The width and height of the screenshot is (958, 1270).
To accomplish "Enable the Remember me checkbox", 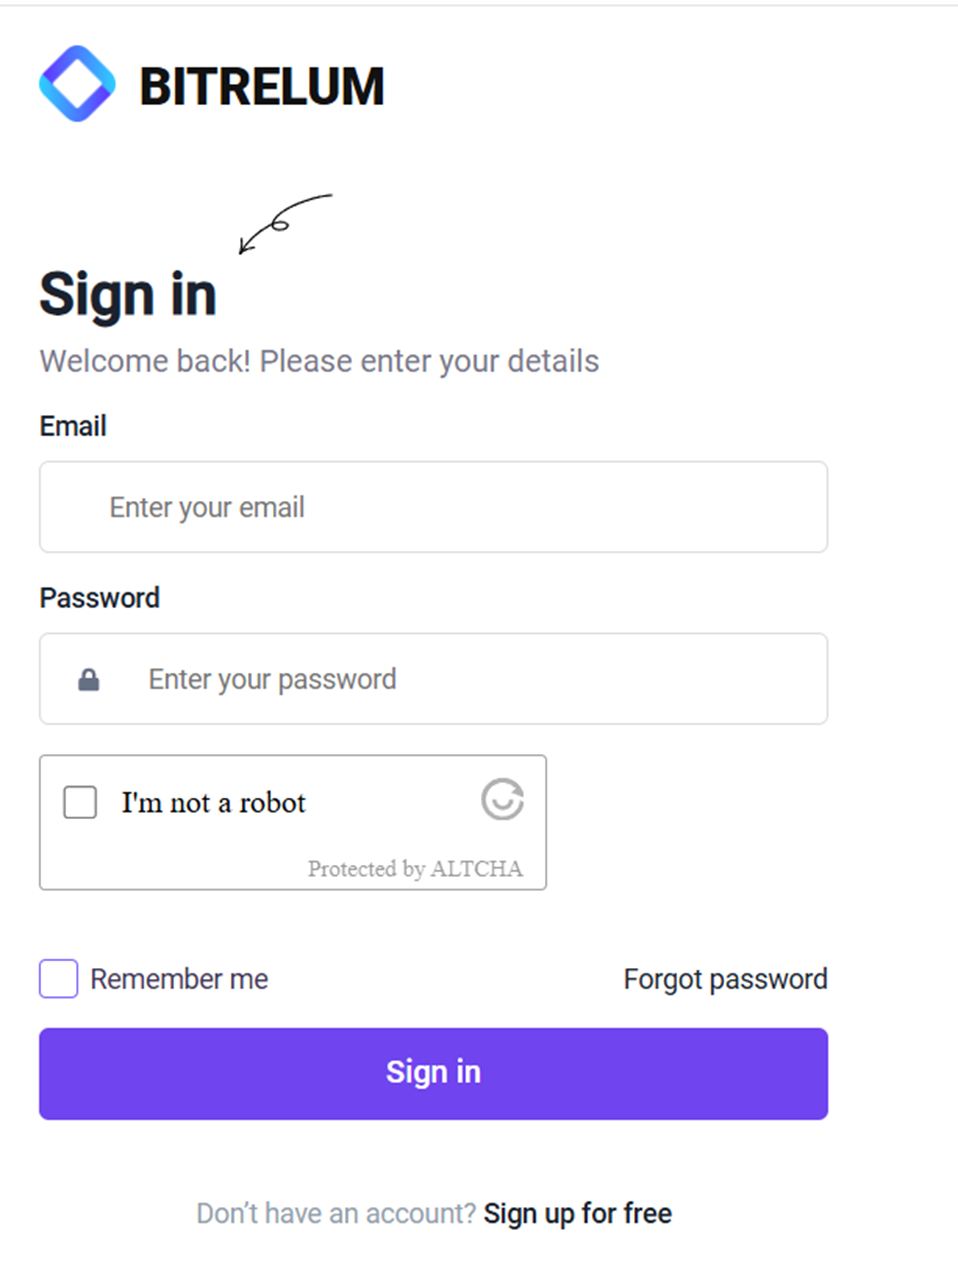I will coord(59,979).
